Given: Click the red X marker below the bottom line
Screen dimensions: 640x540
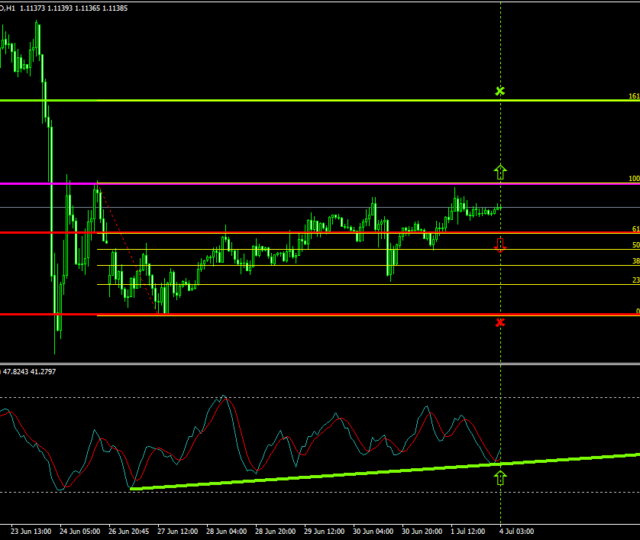Looking at the screenshot, I should [500, 322].
